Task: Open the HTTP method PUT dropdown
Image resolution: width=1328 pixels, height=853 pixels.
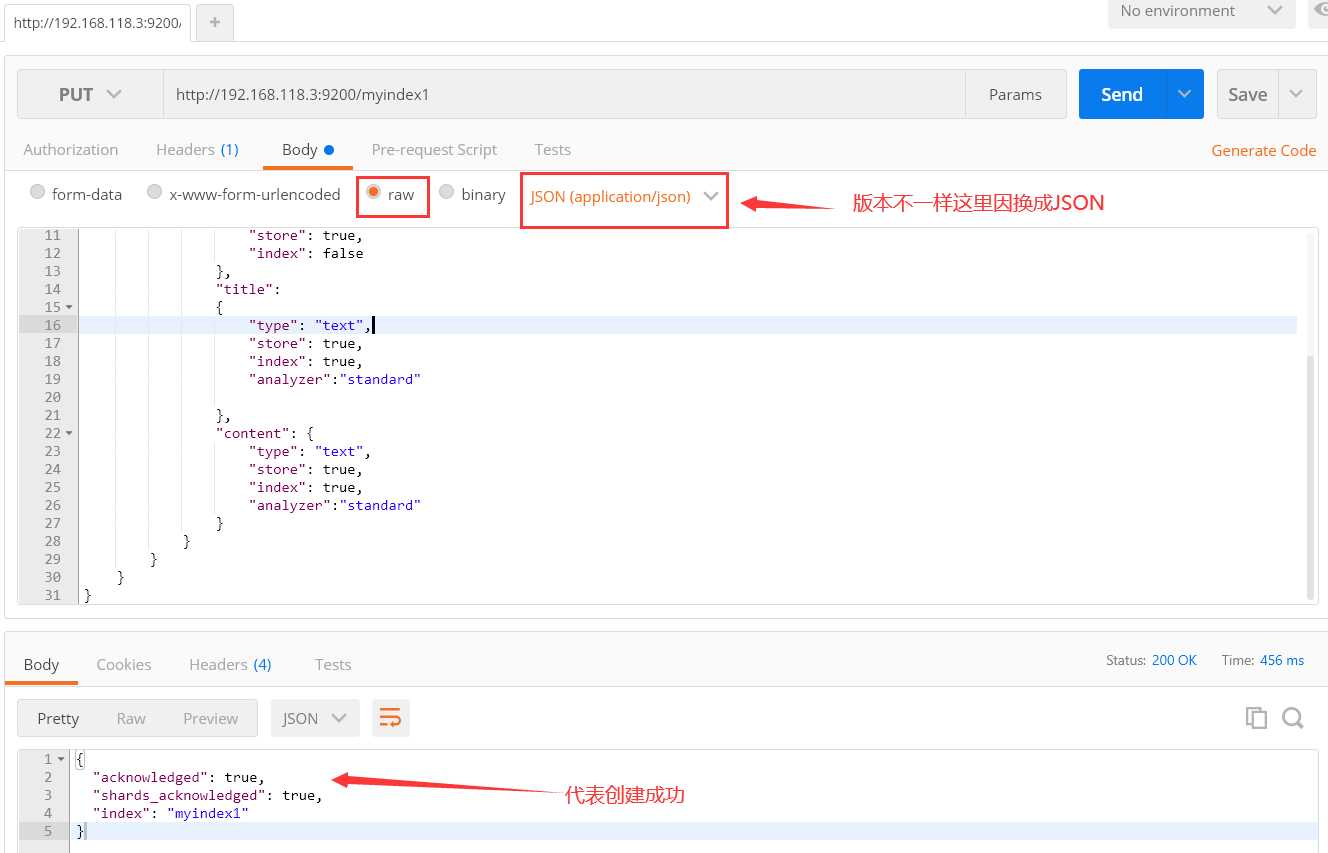Action: tap(90, 94)
